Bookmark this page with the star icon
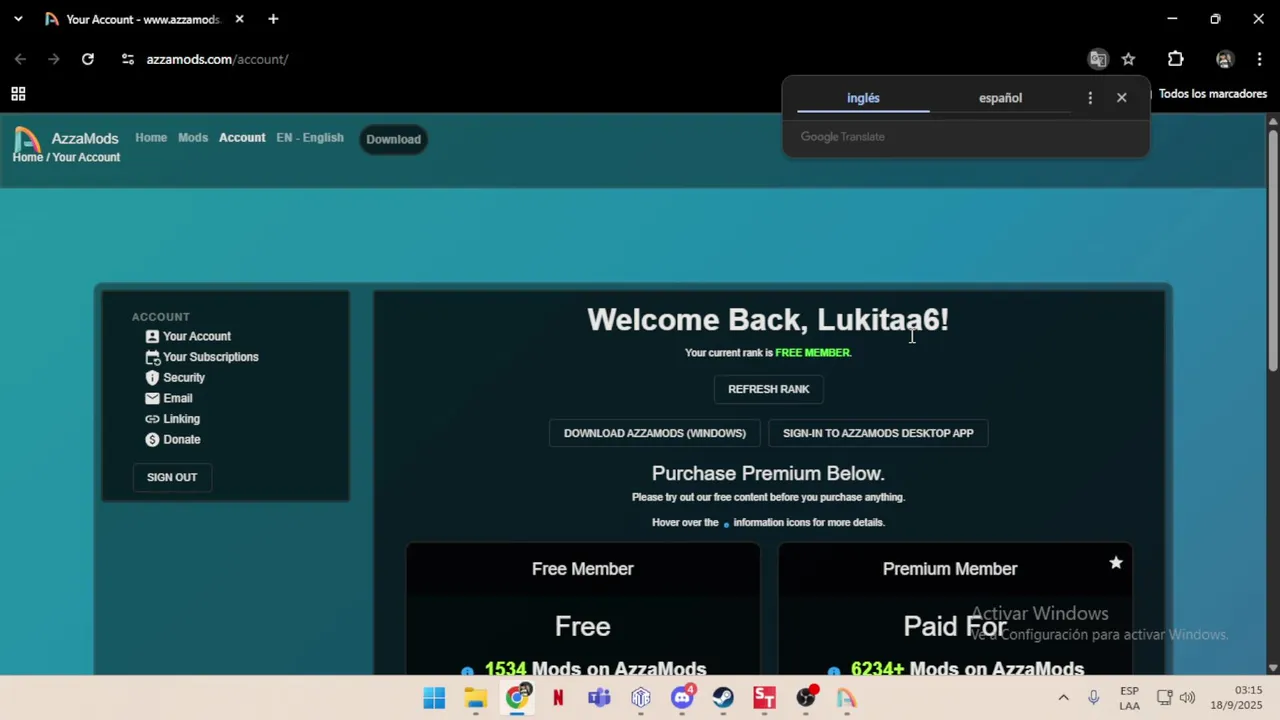Viewport: 1280px width, 720px height. coord(1128,59)
